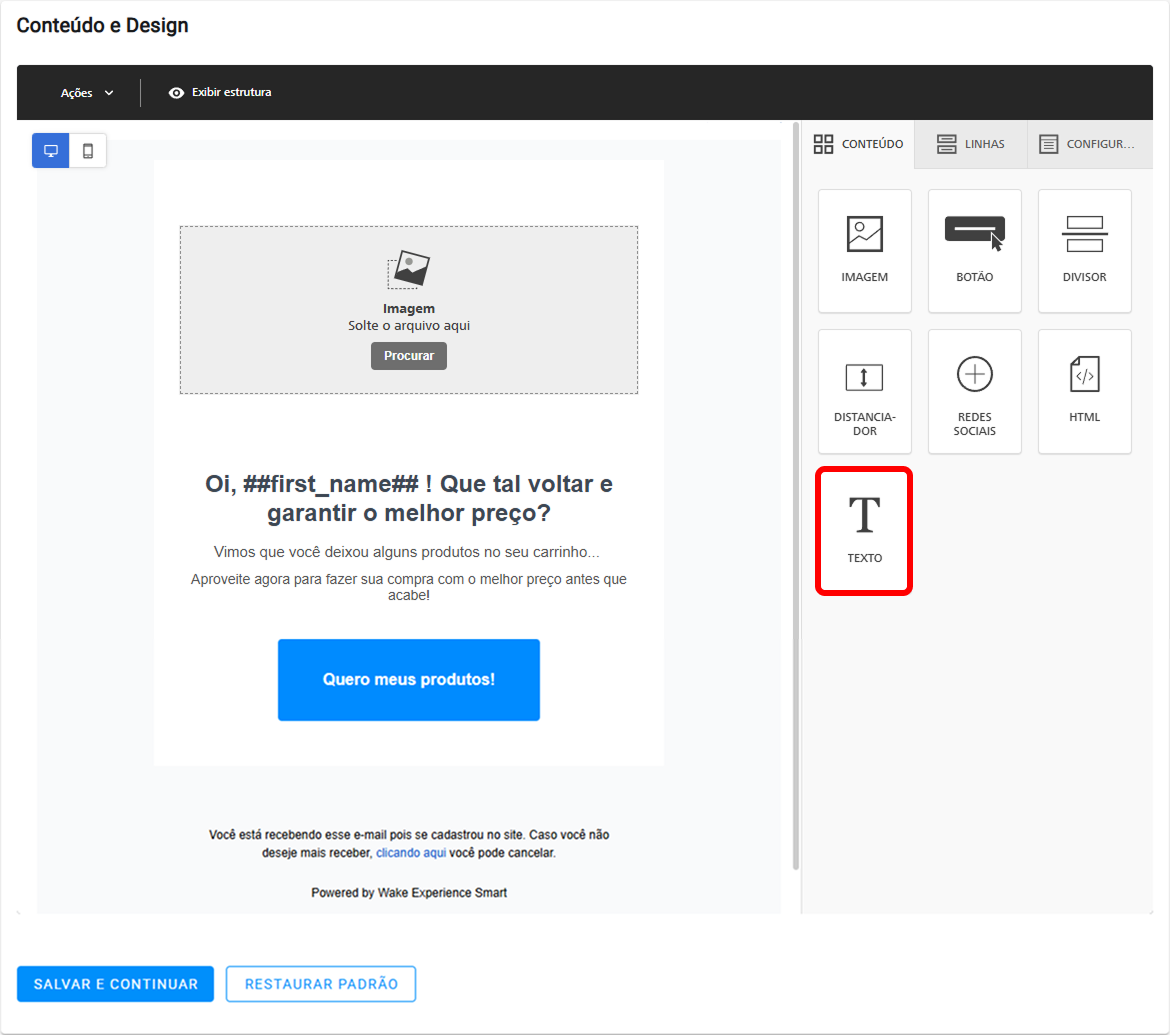
Task: Click Quero meus produtos! button
Action: click(409, 680)
